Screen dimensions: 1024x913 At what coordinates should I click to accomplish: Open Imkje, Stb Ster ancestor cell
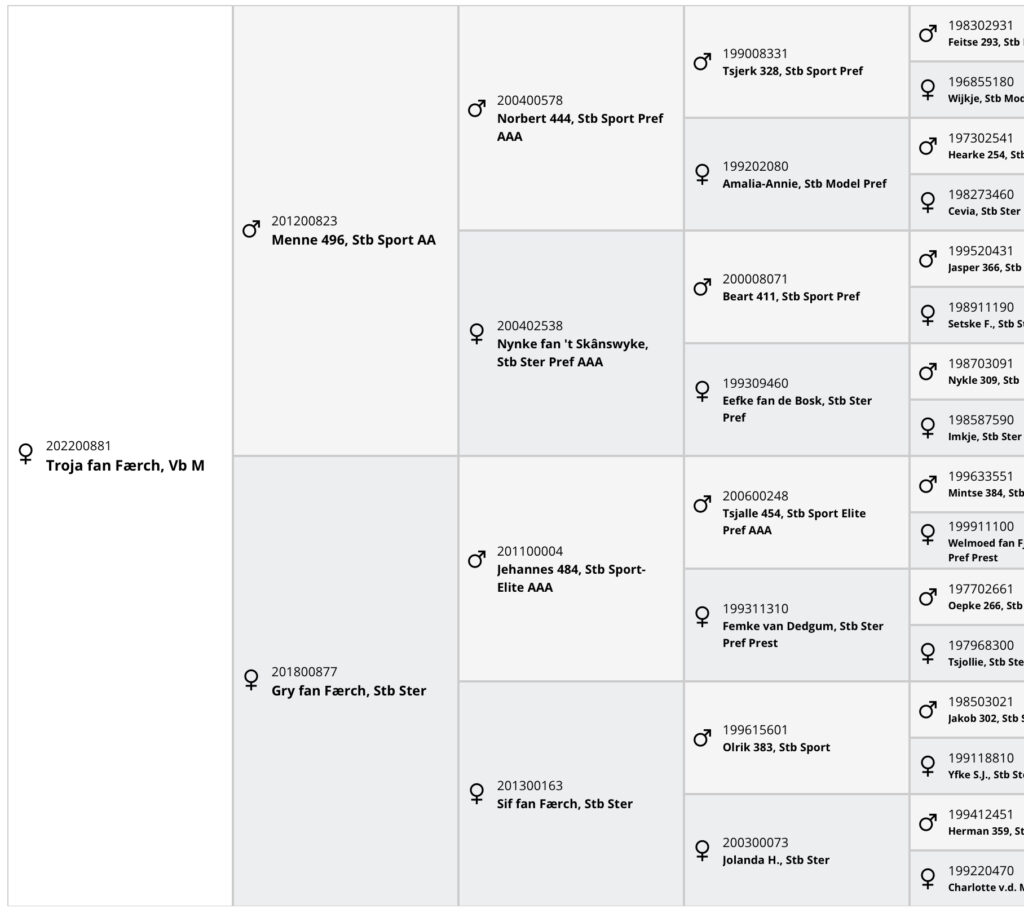[x=967, y=428]
